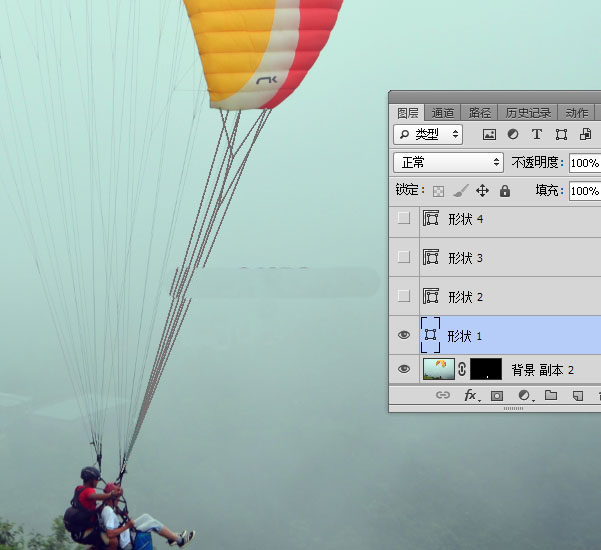Viewport: 601px width, 550px height.
Task: Lock layer position with move icon
Action: [x=482, y=190]
